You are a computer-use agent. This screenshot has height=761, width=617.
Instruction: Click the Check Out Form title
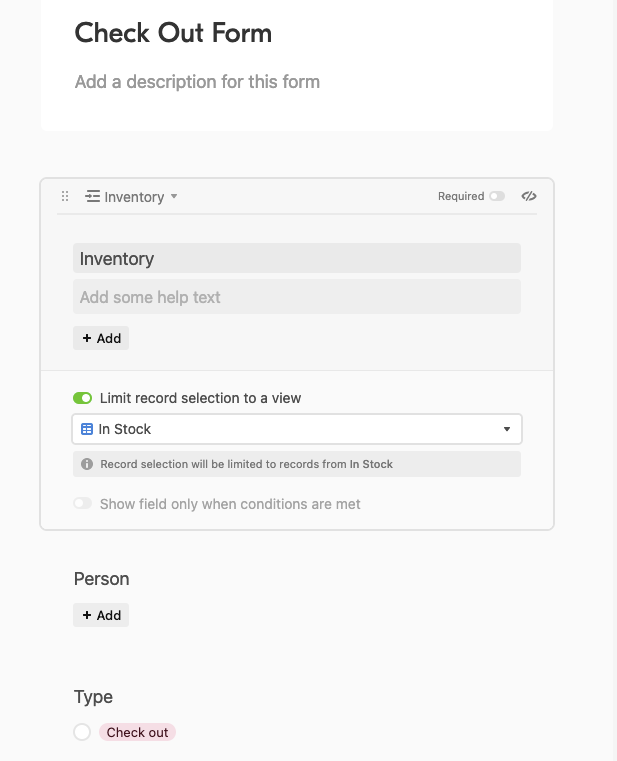tap(173, 33)
